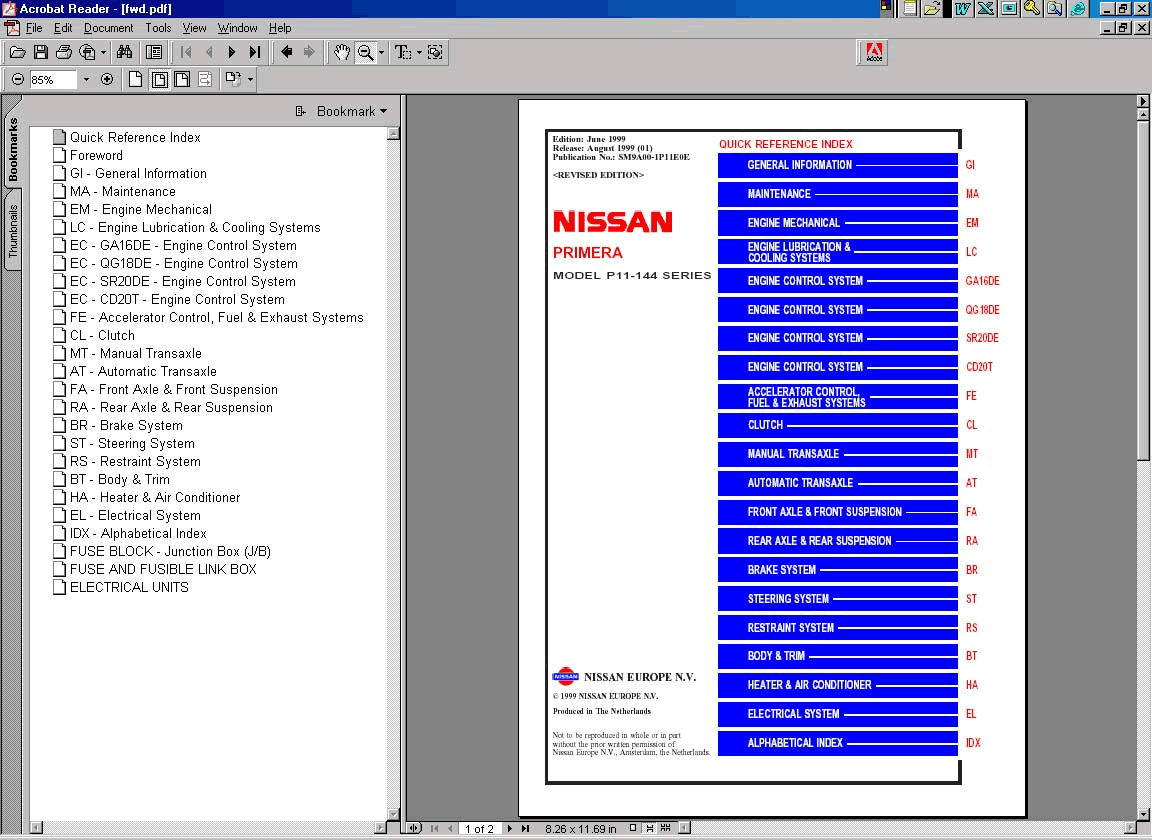Go to previous page using toolbar arrow
This screenshot has width=1152, height=840.
click(209, 52)
